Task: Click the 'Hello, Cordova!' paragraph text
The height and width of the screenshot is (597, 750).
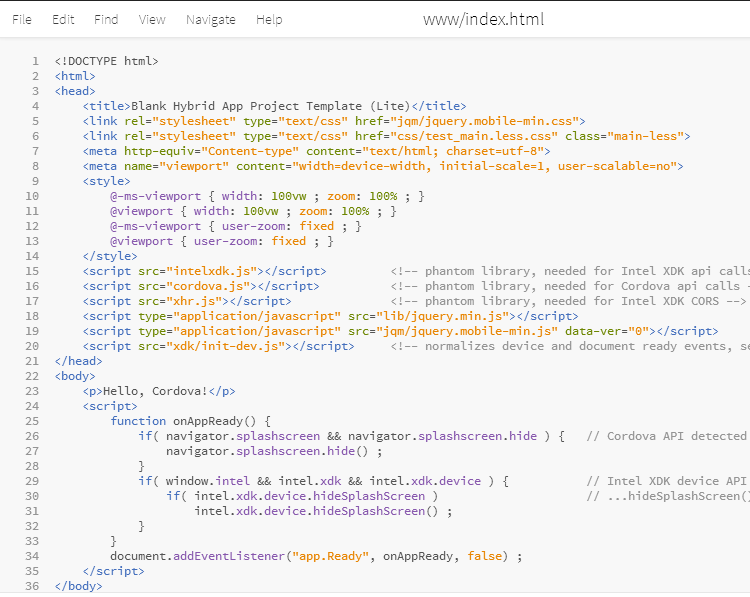Action: (155, 391)
